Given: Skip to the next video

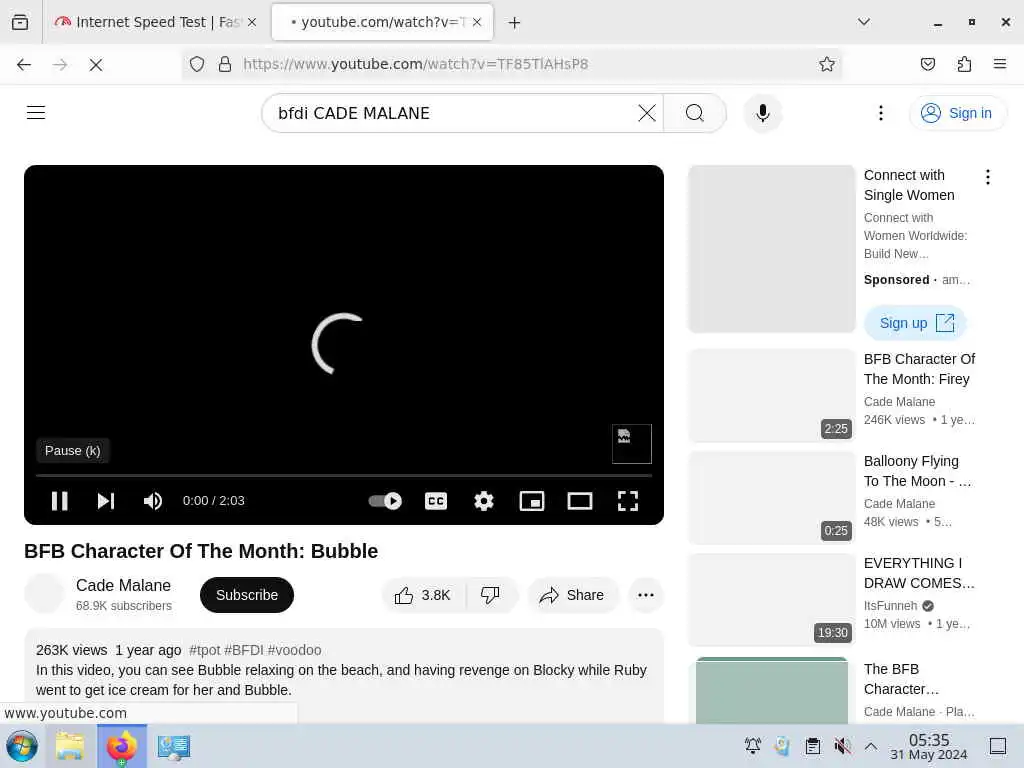Looking at the screenshot, I should coord(106,501).
